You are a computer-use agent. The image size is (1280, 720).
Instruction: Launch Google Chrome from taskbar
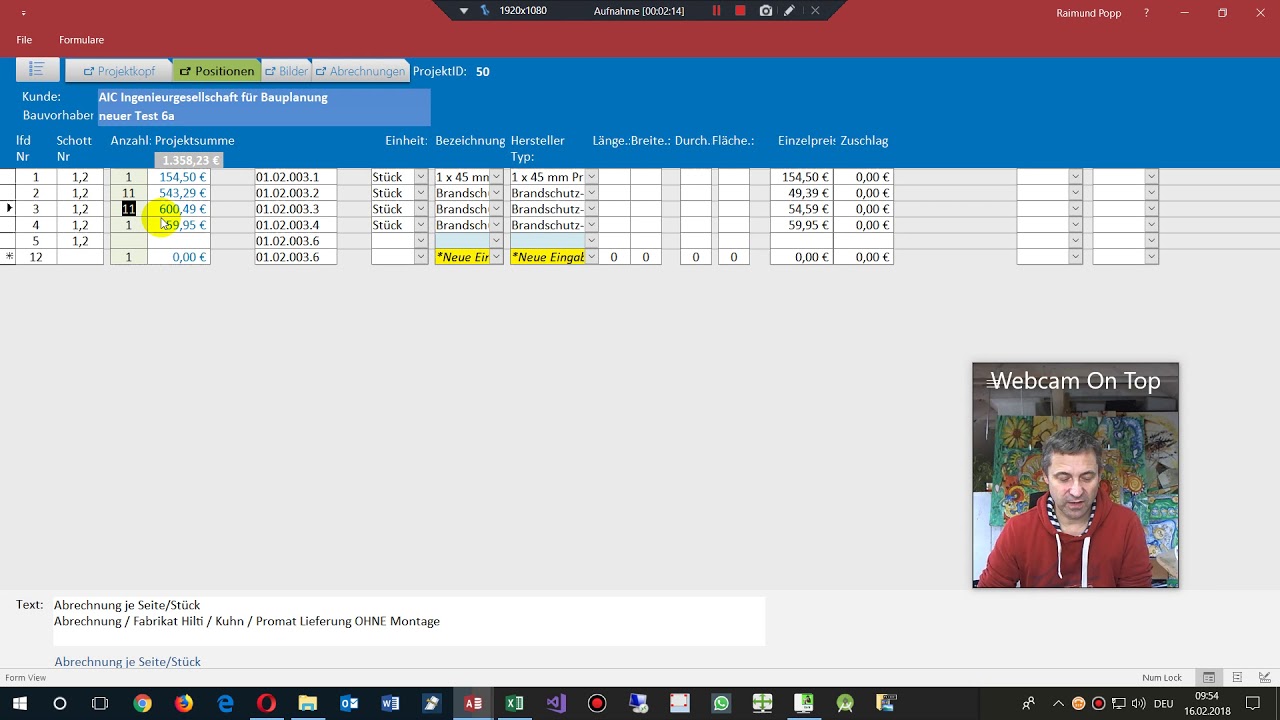click(x=142, y=704)
